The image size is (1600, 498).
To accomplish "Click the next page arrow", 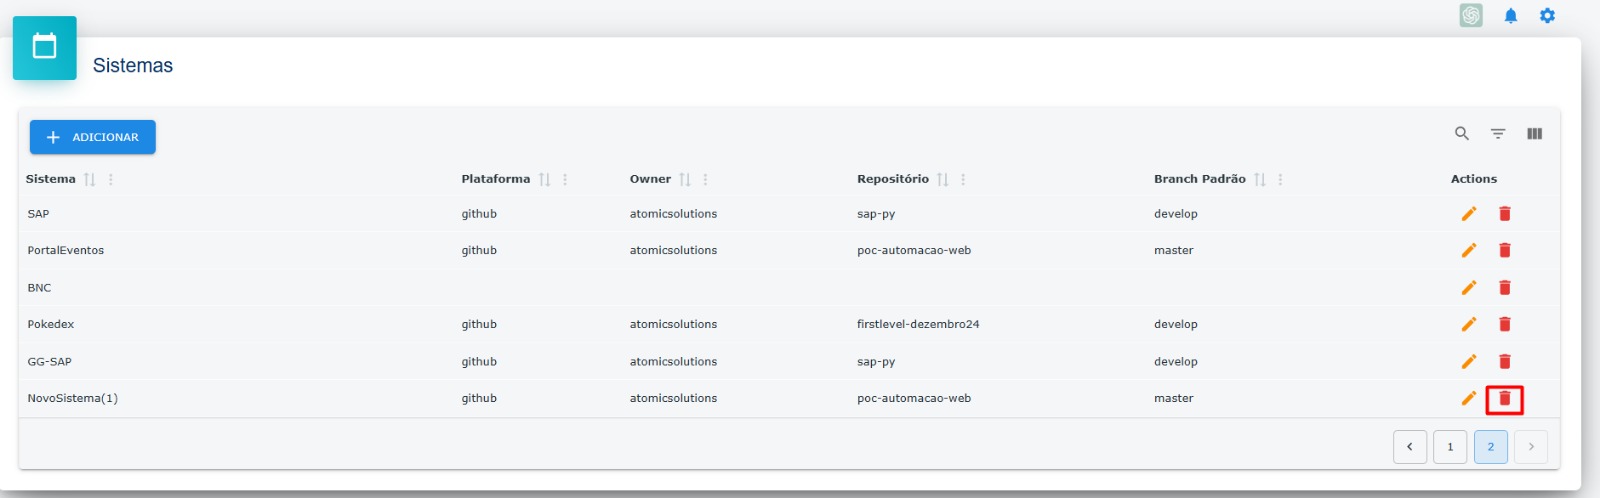I will [x=1531, y=447].
